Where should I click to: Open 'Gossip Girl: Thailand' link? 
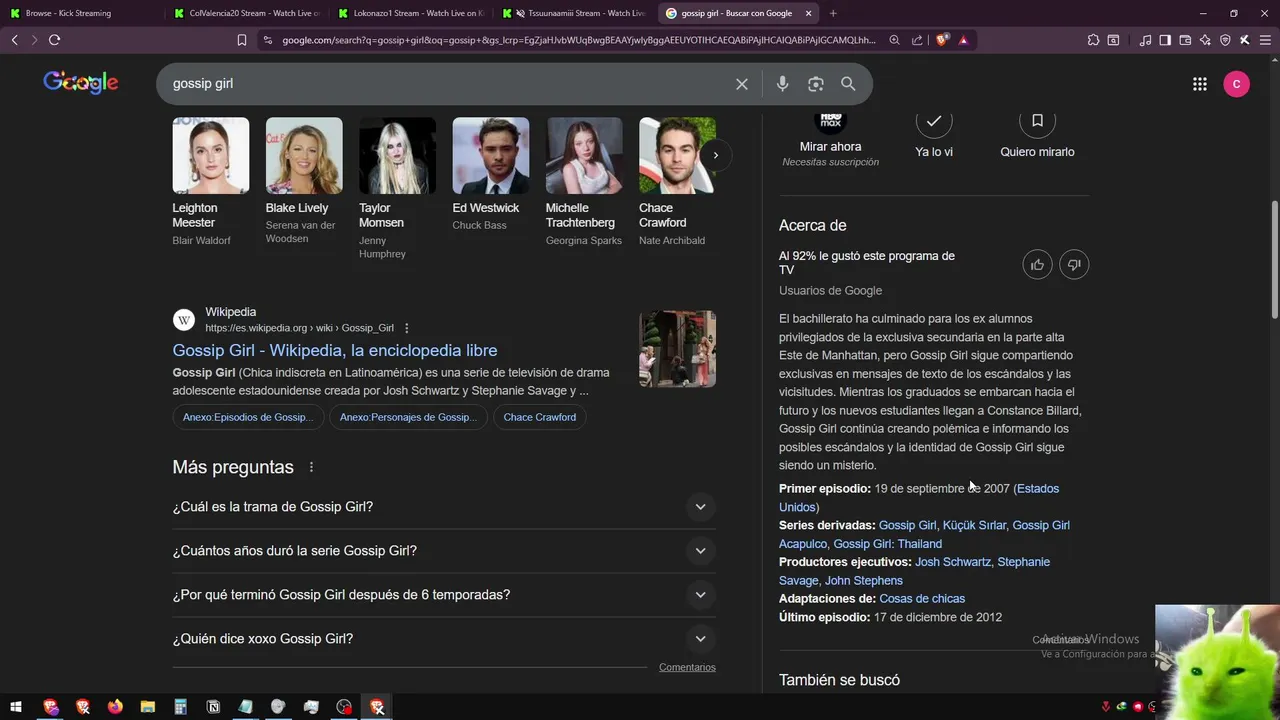pyautogui.click(x=887, y=544)
